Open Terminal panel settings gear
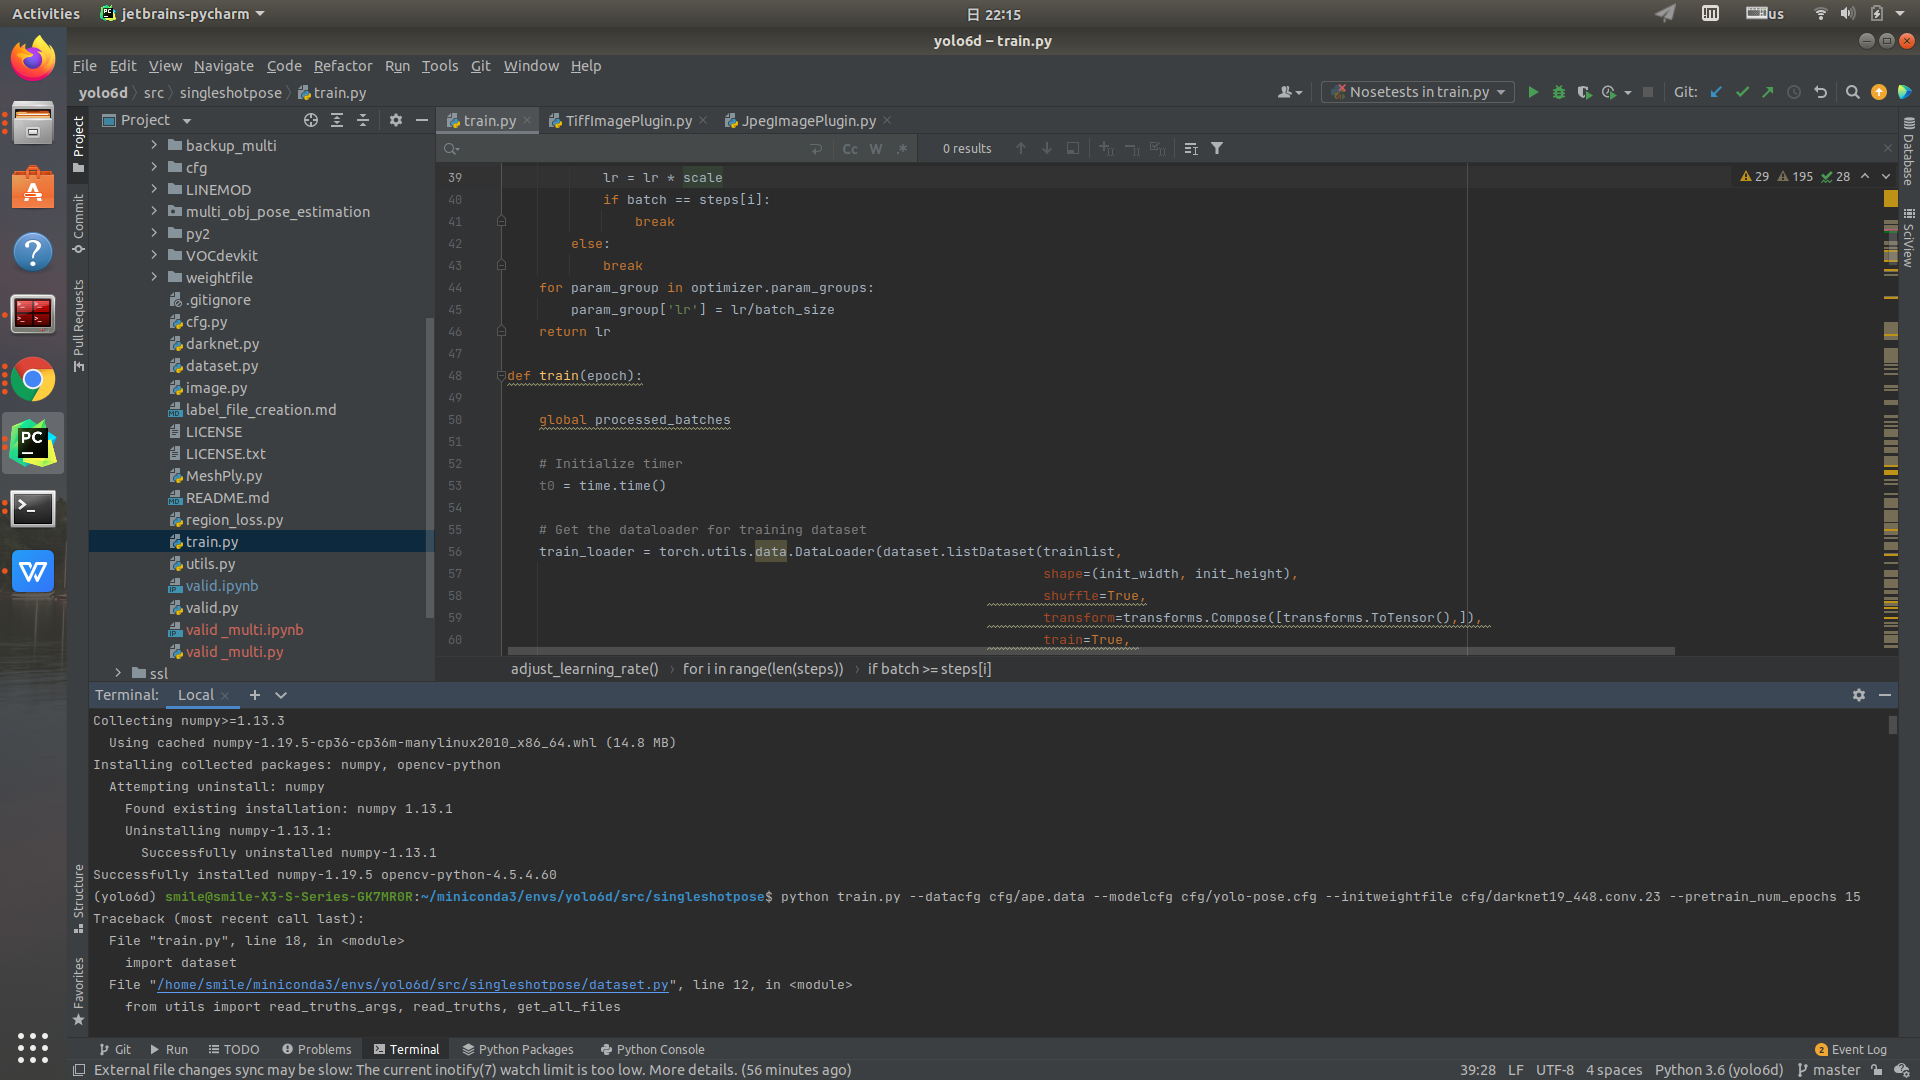The image size is (1920, 1080). pos(1859,695)
